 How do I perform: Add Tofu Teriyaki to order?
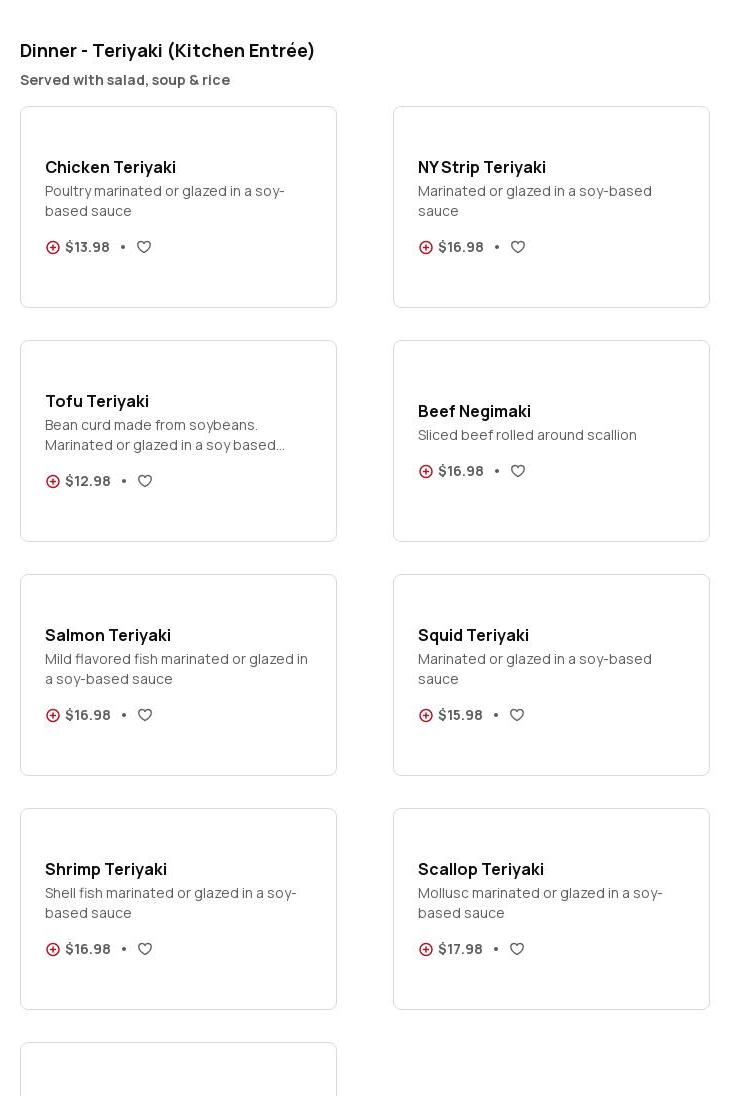point(53,481)
